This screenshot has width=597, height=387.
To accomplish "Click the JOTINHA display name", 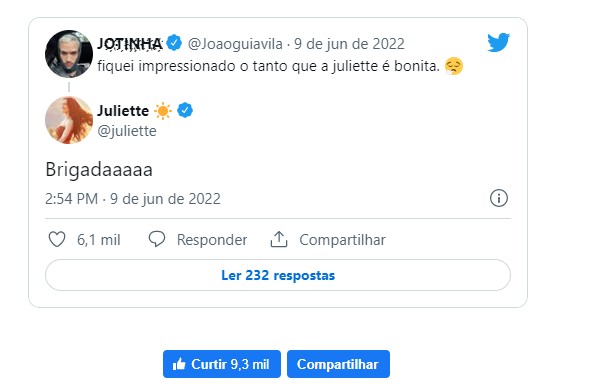I will coord(130,43).
